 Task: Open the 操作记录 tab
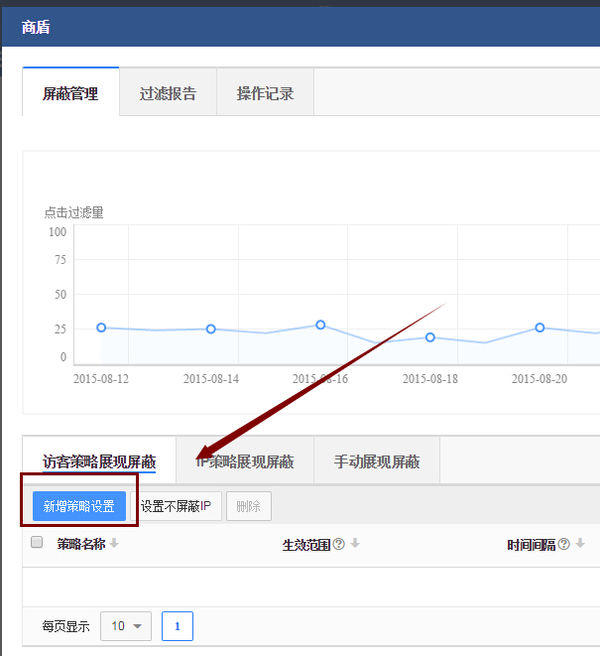pos(265,94)
